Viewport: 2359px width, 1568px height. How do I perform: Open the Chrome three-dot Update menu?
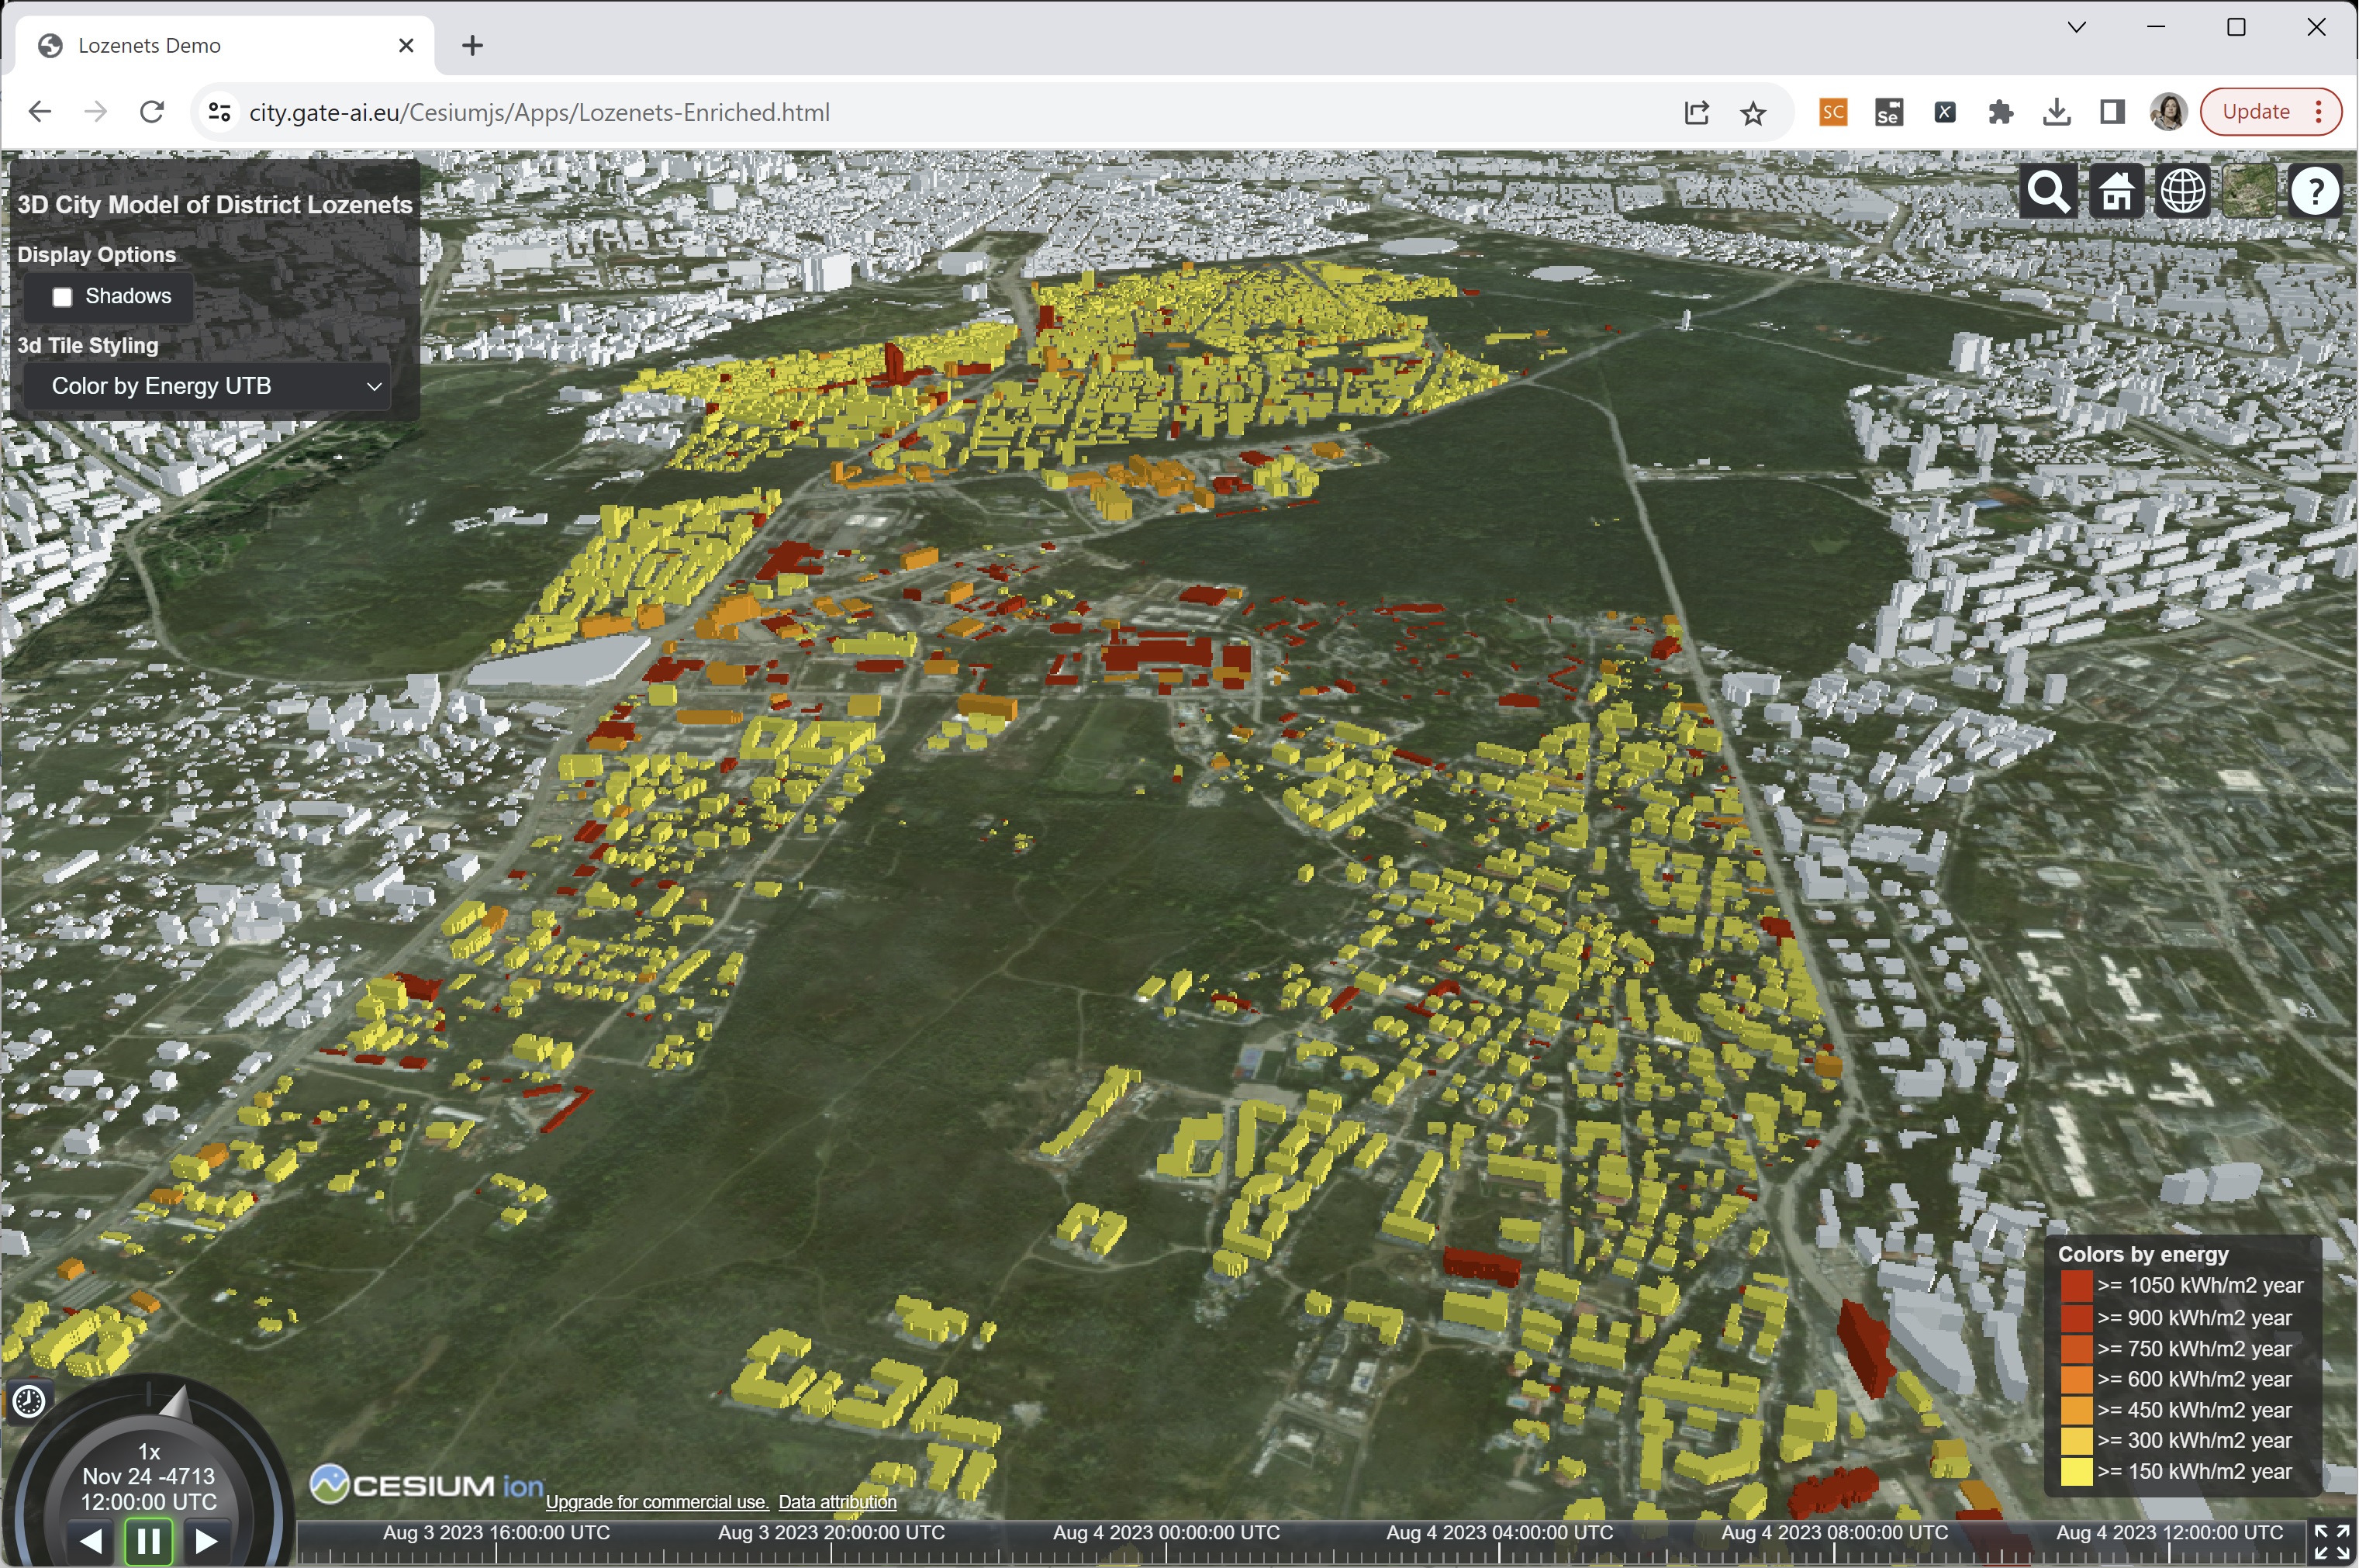coord(2318,112)
